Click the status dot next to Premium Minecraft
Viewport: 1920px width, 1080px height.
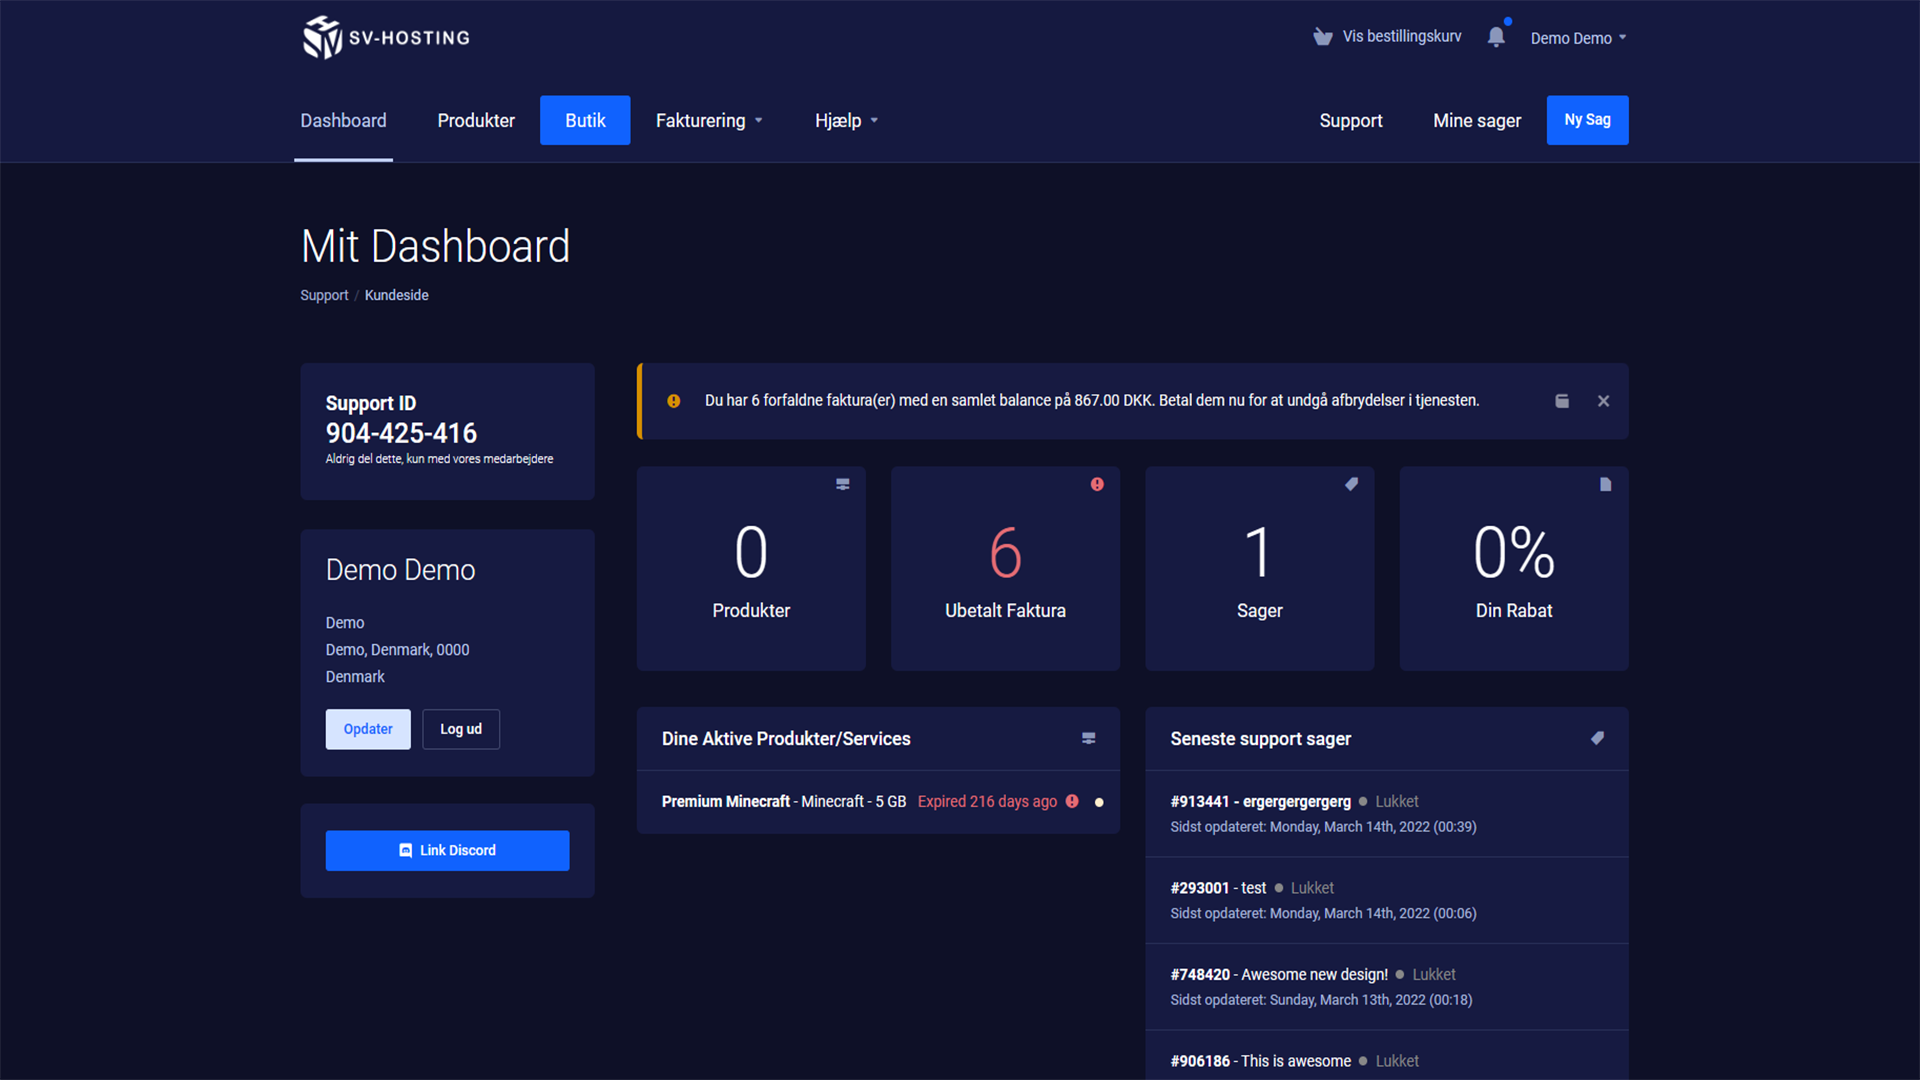point(1099,802)
